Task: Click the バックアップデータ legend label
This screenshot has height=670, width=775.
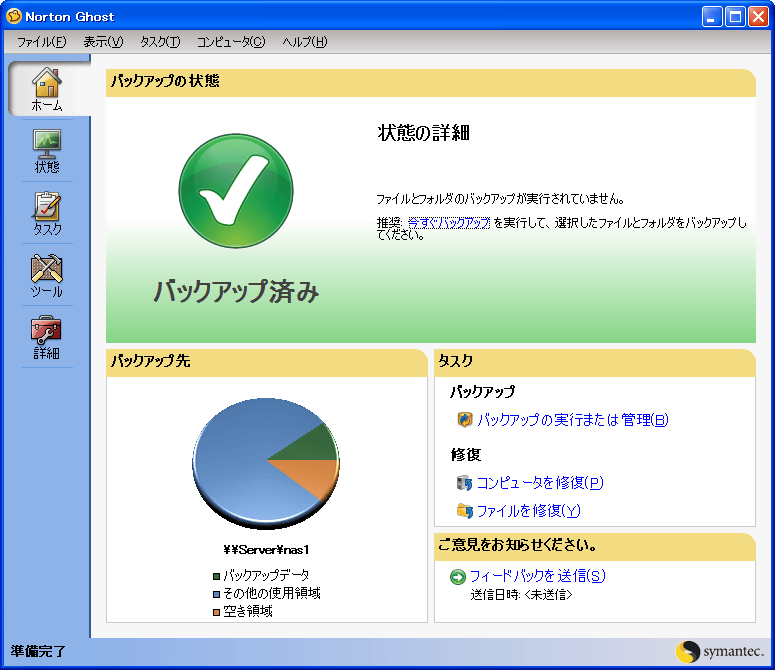Action: click(266, 576)
